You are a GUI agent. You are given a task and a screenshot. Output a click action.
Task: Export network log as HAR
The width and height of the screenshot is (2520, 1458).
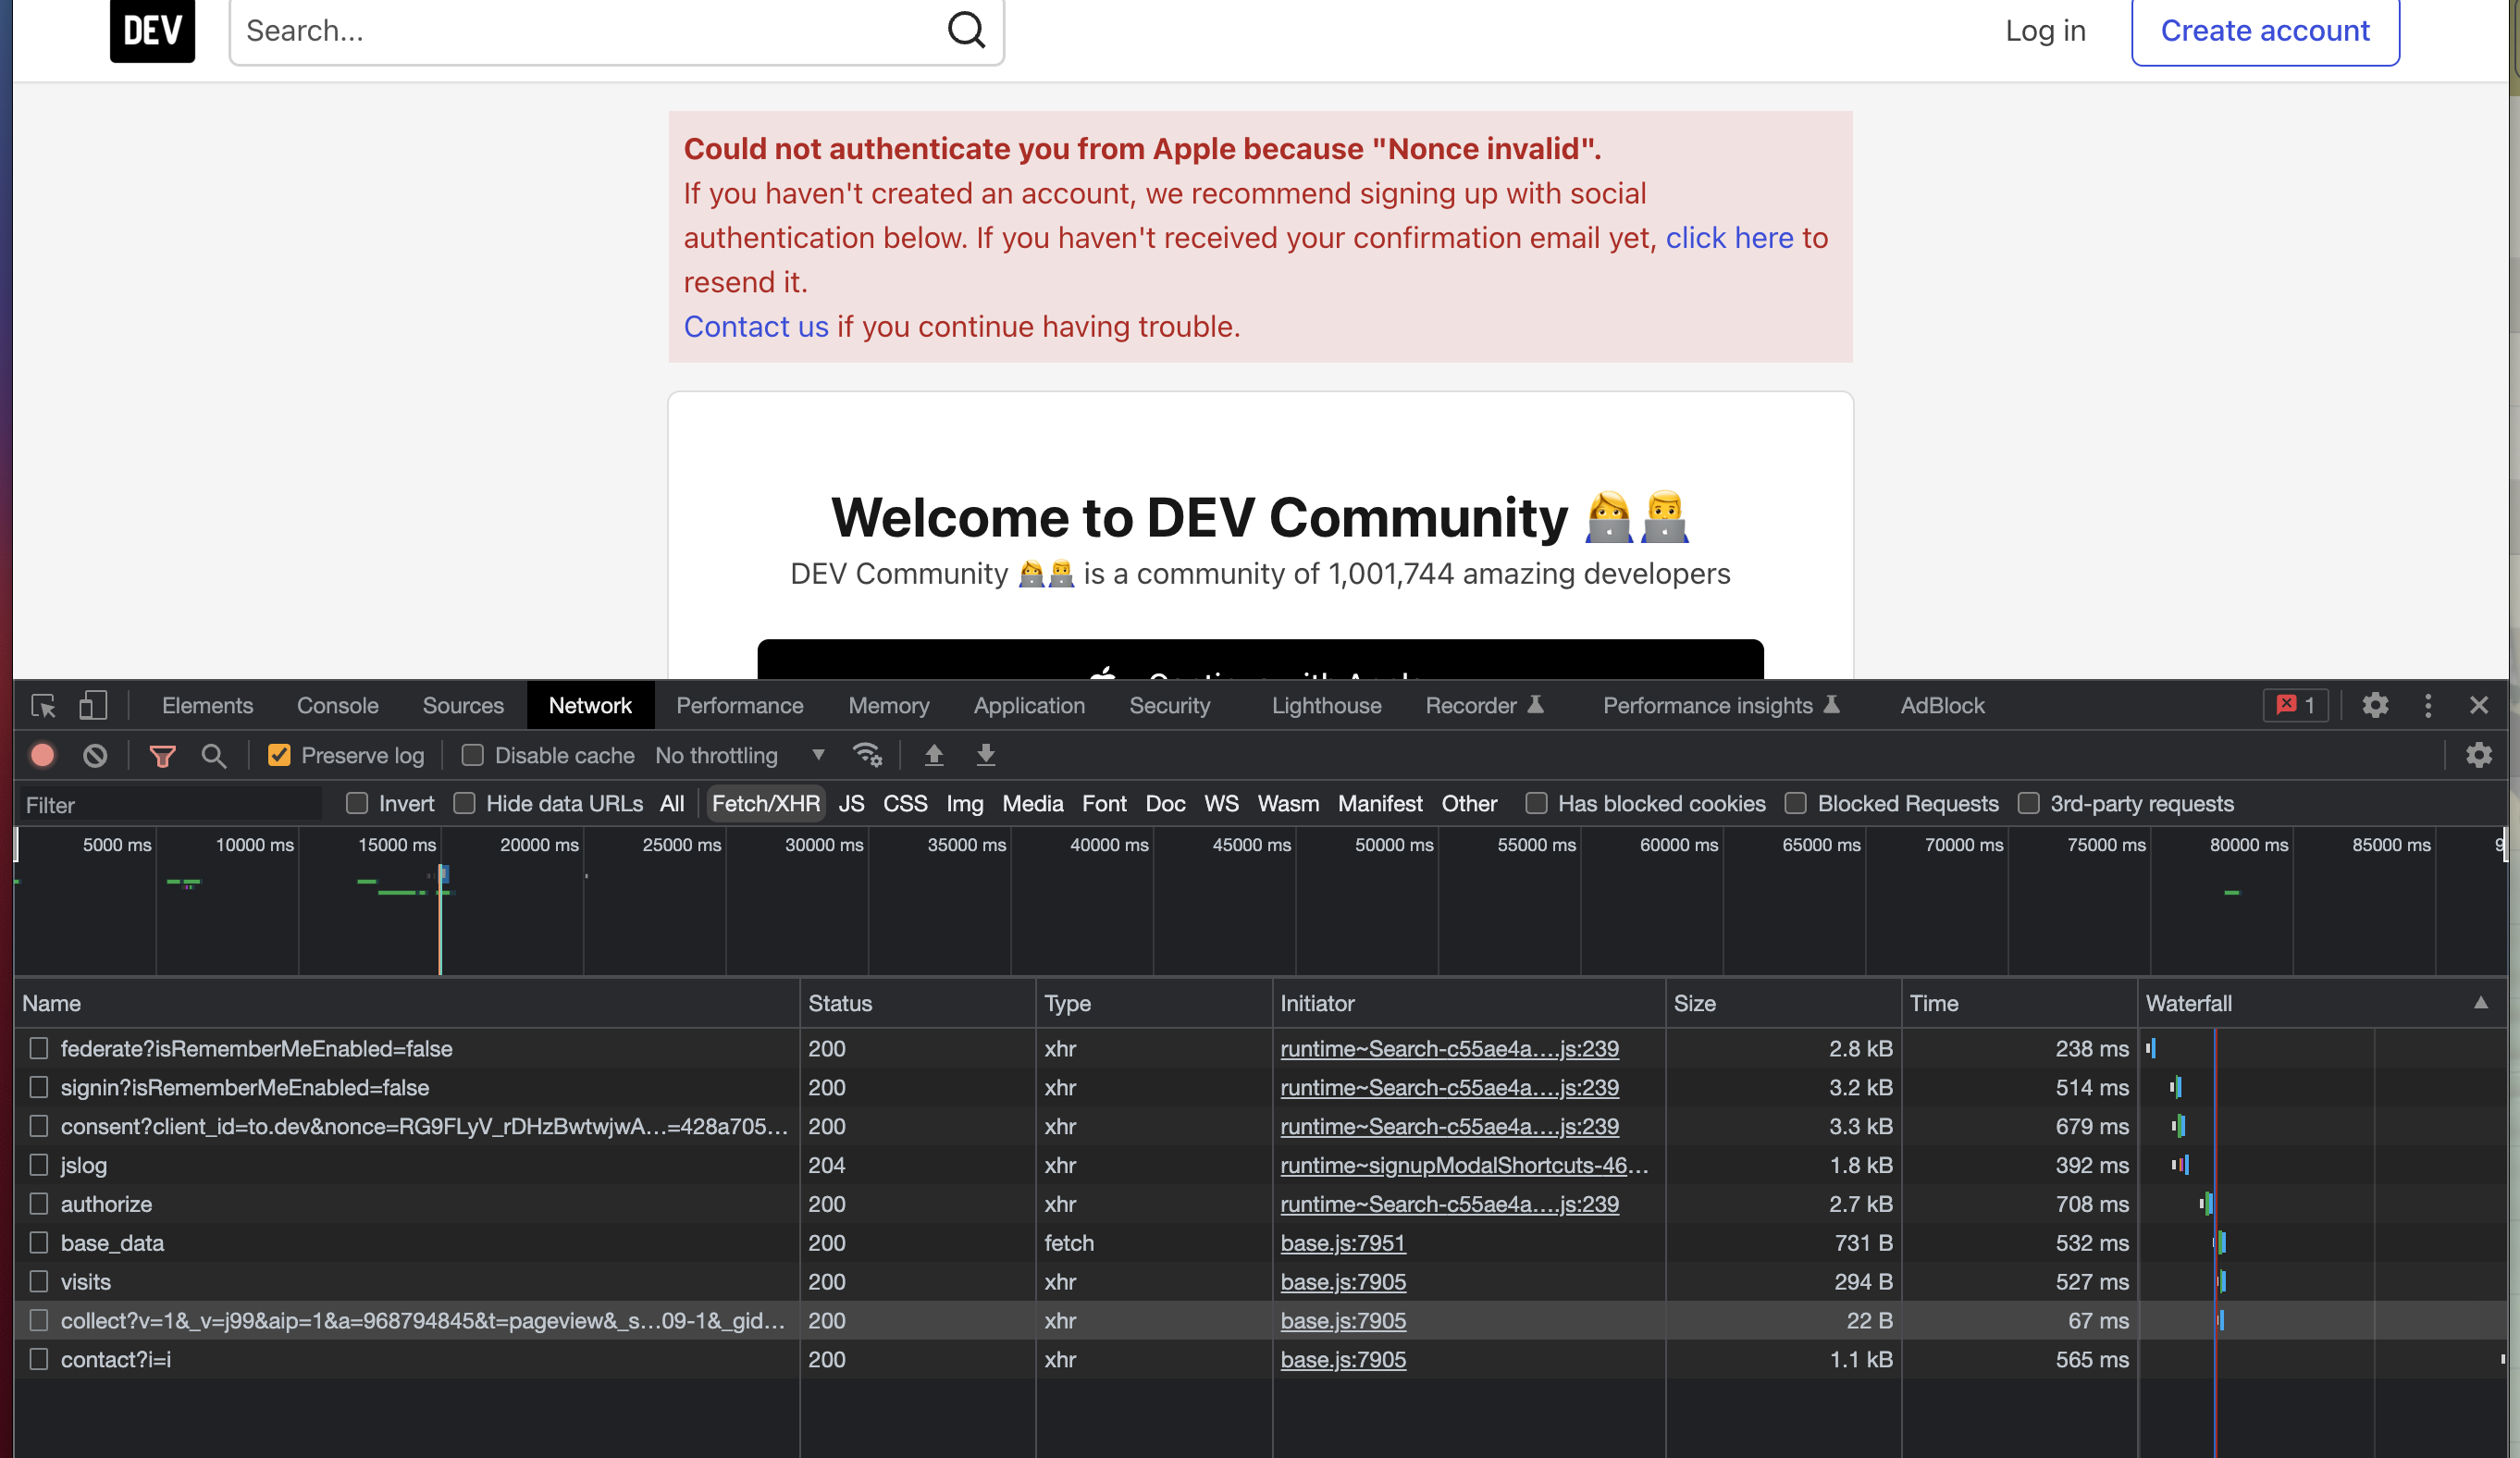click(x=985, y=755)
